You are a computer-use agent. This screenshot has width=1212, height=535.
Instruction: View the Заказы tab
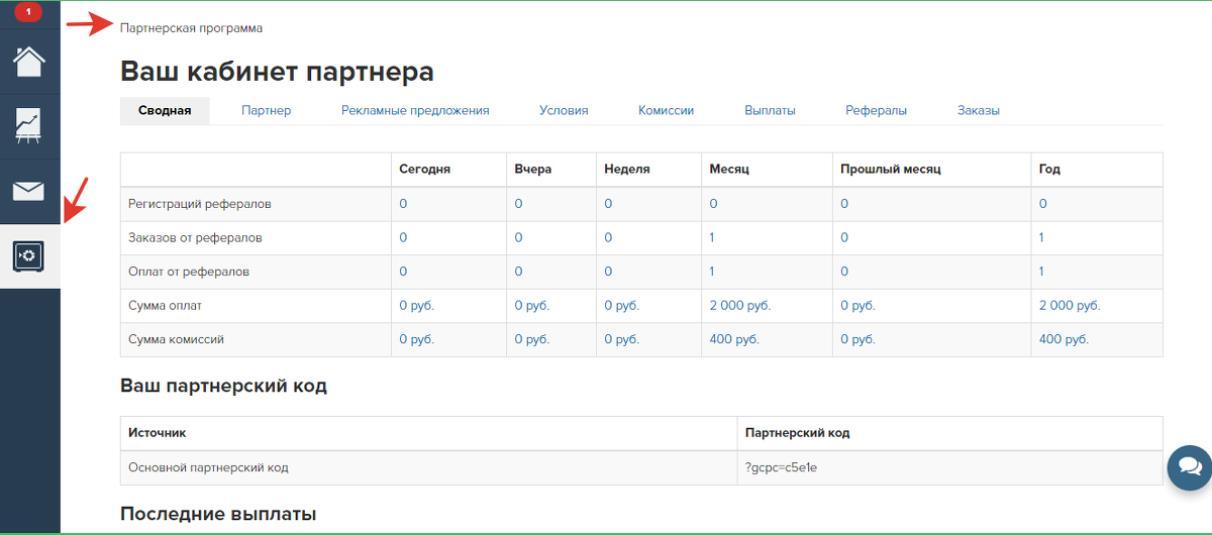click(x=979, y=111)
